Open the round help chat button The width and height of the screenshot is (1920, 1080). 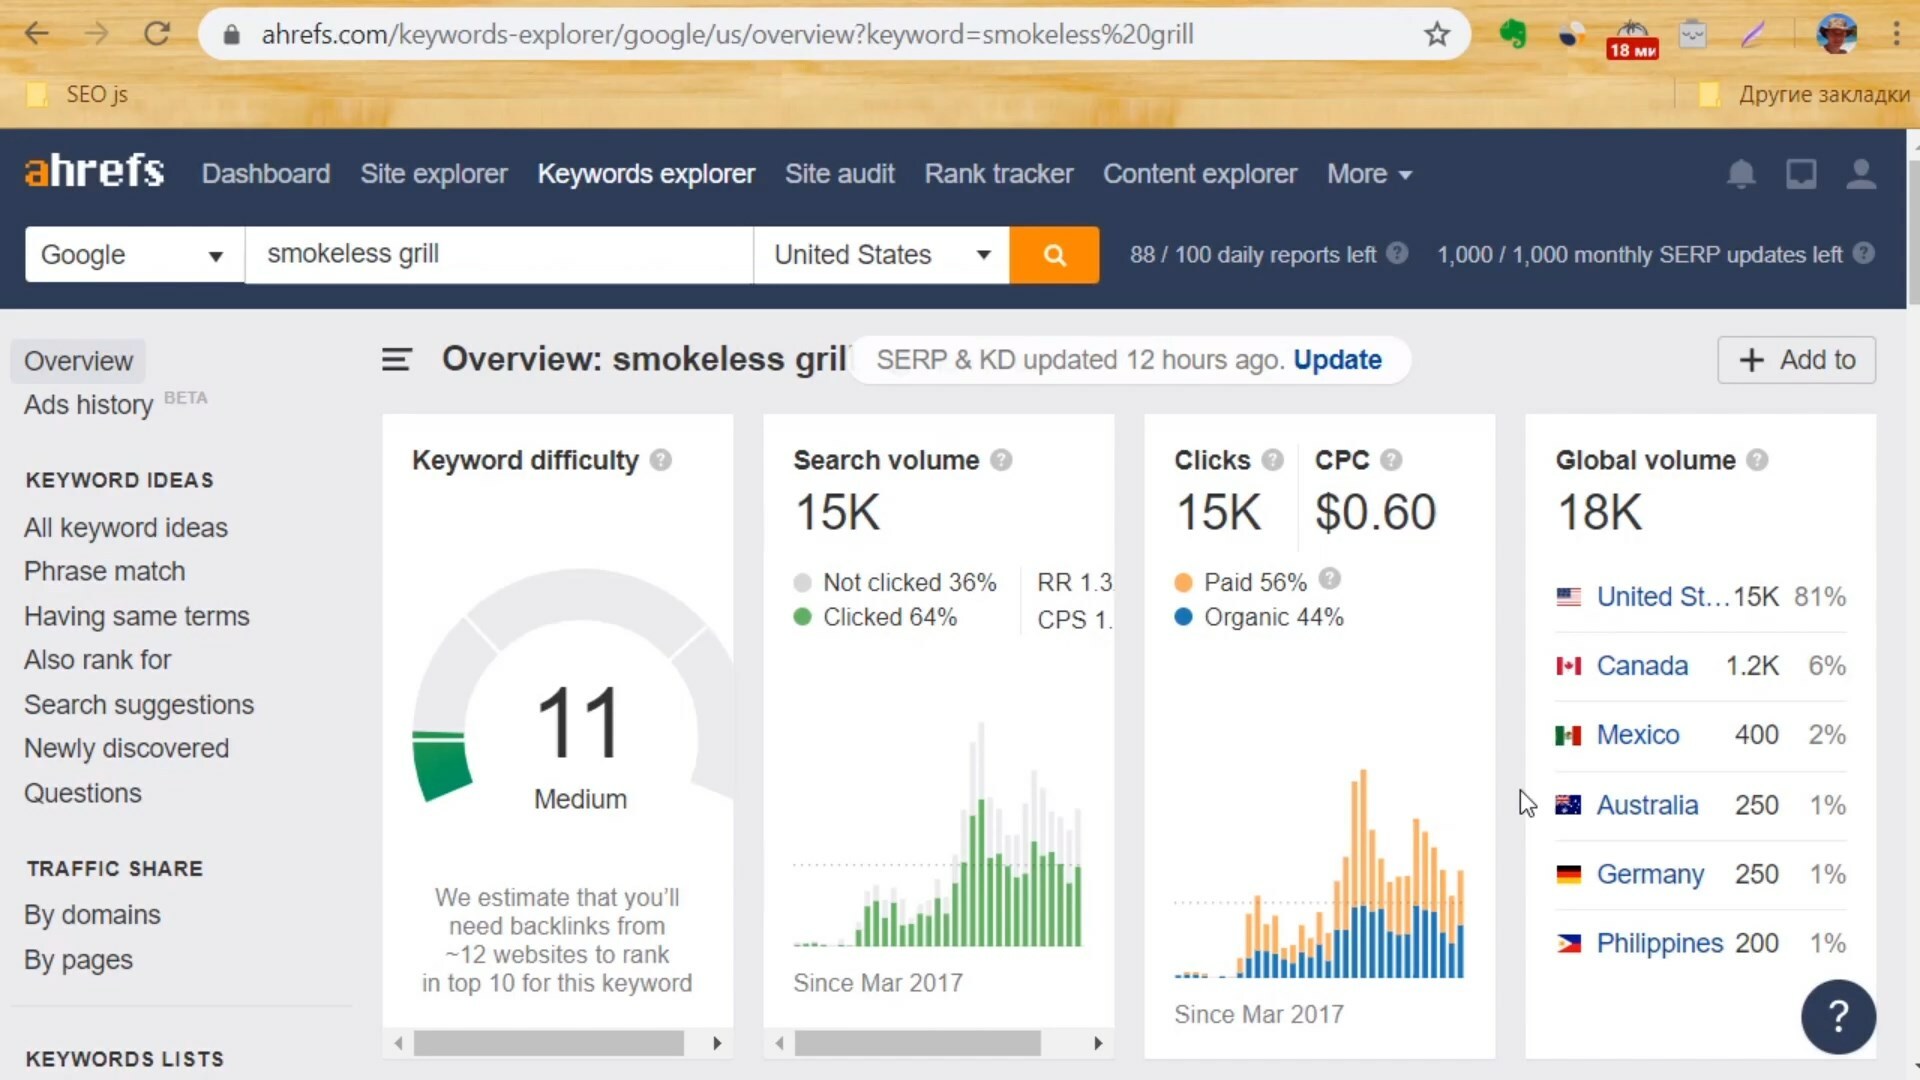point(1838,1017)
